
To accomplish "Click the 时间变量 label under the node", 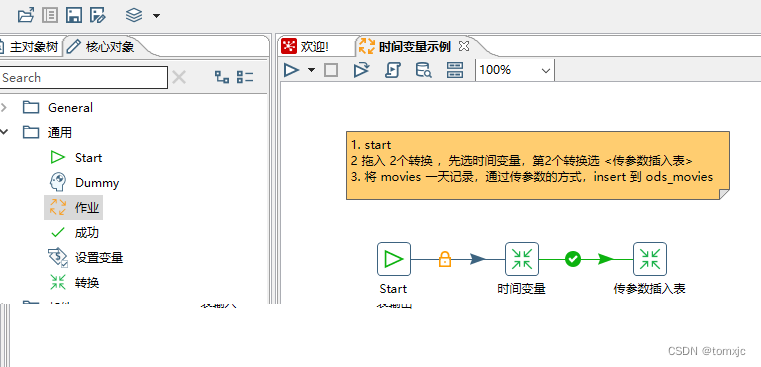I will [522, 289].
